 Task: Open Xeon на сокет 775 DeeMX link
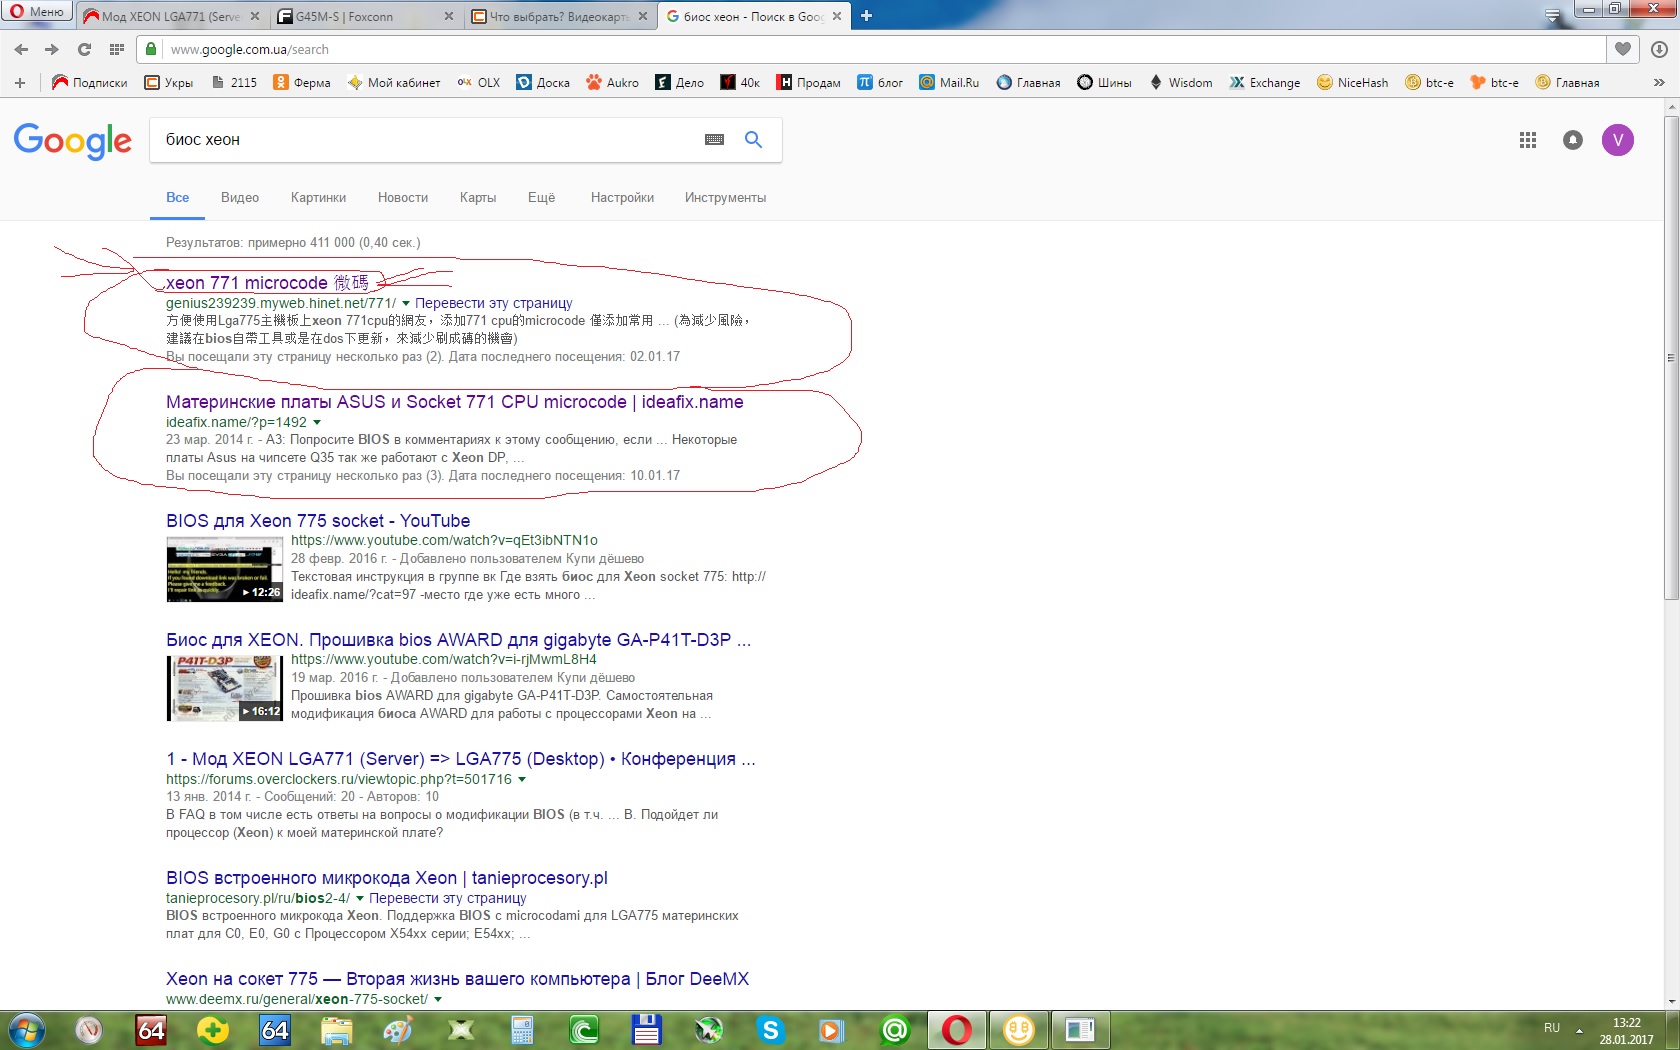click(458, 979)
